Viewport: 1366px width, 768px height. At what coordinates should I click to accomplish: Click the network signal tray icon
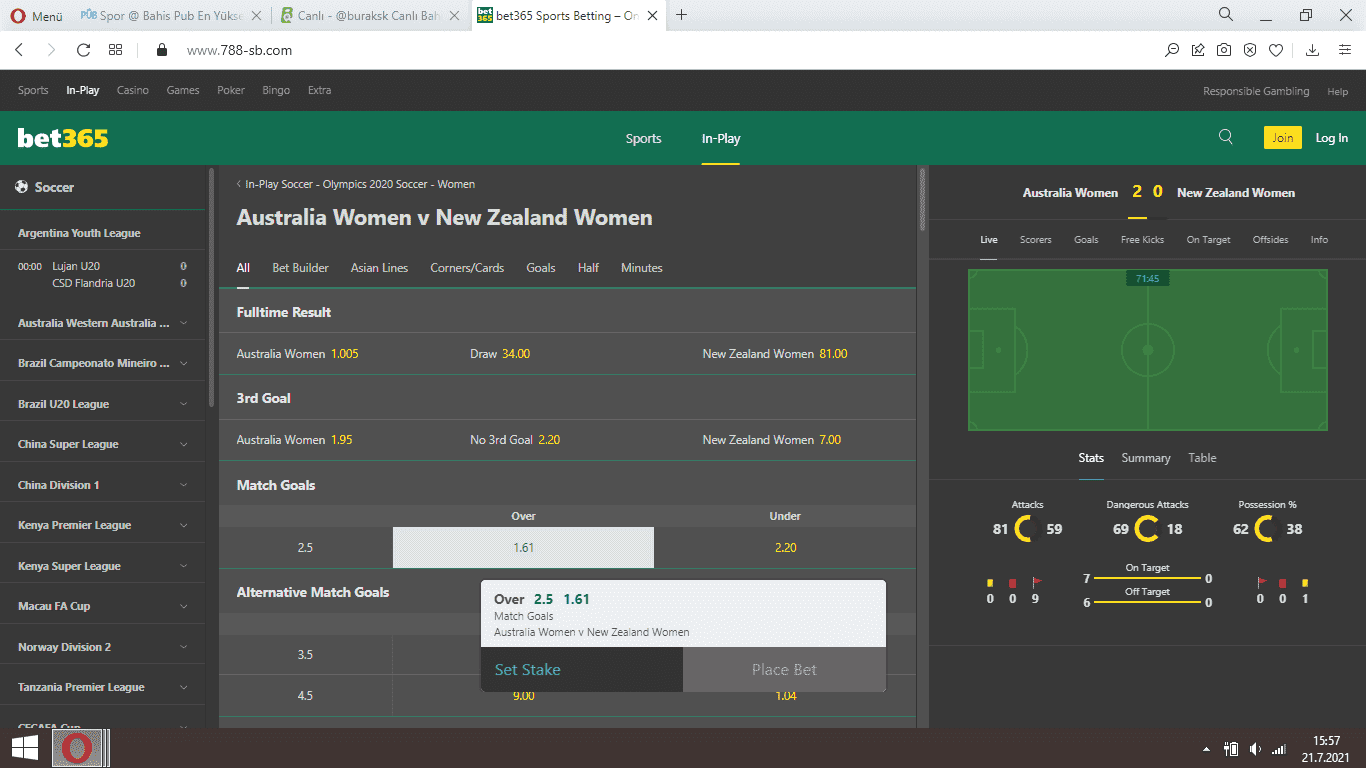click(1279, 749)
